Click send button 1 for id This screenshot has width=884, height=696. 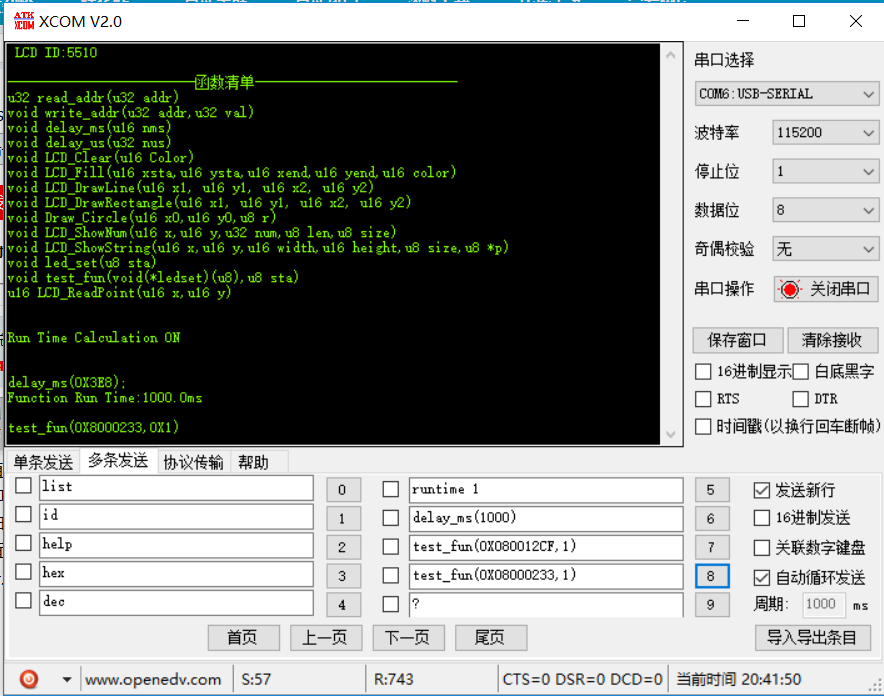(343, 518)
